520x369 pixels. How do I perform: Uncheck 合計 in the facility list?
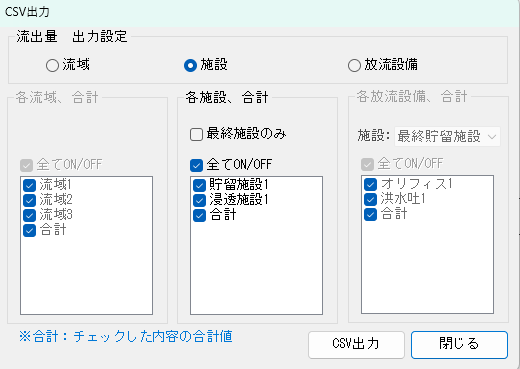199,215
